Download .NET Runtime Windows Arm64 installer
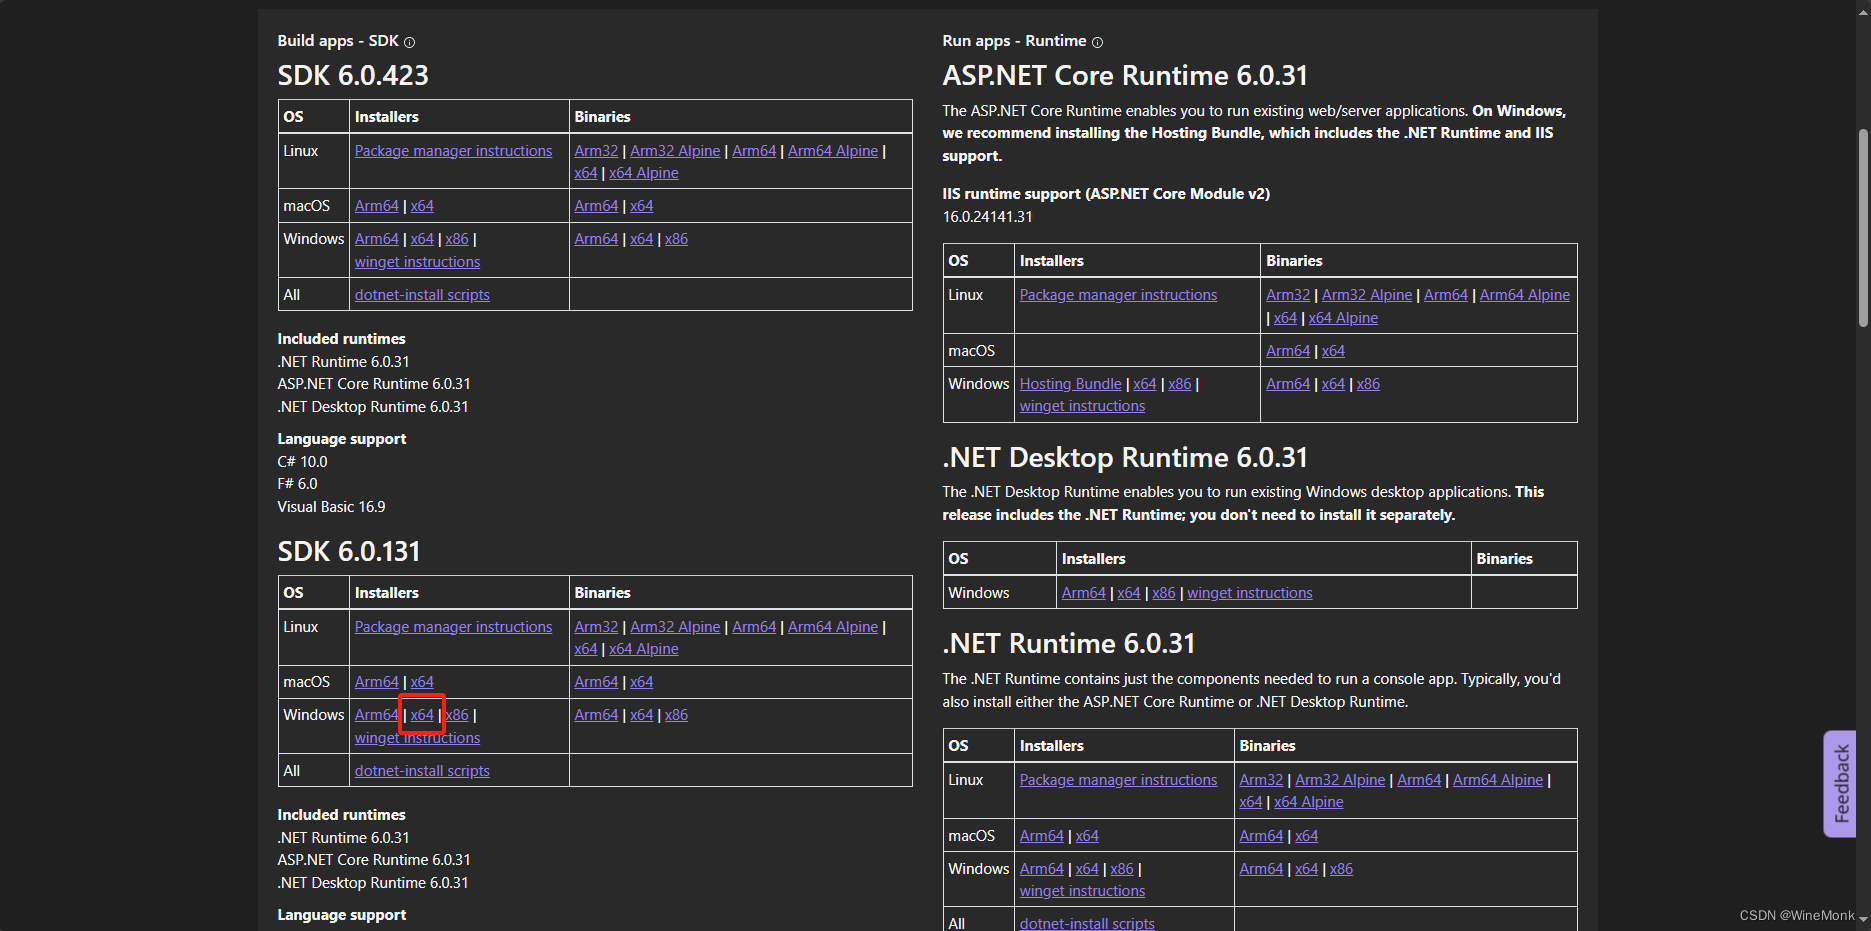Viewport: 1871px width, 931px height. [x=1042, y=869]
